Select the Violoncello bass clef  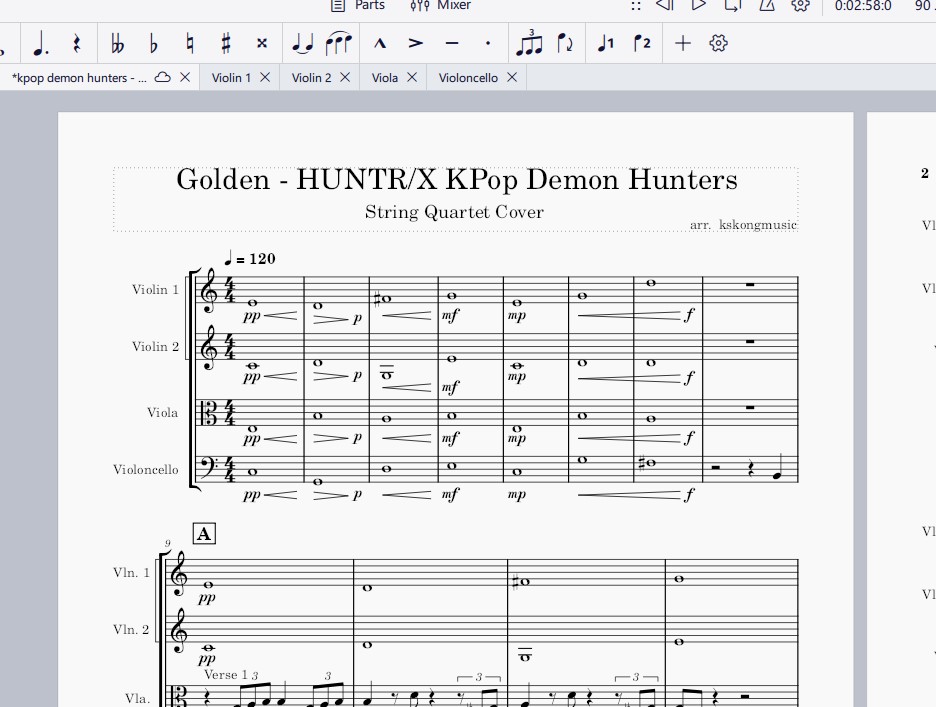click(x=210, y=468)
